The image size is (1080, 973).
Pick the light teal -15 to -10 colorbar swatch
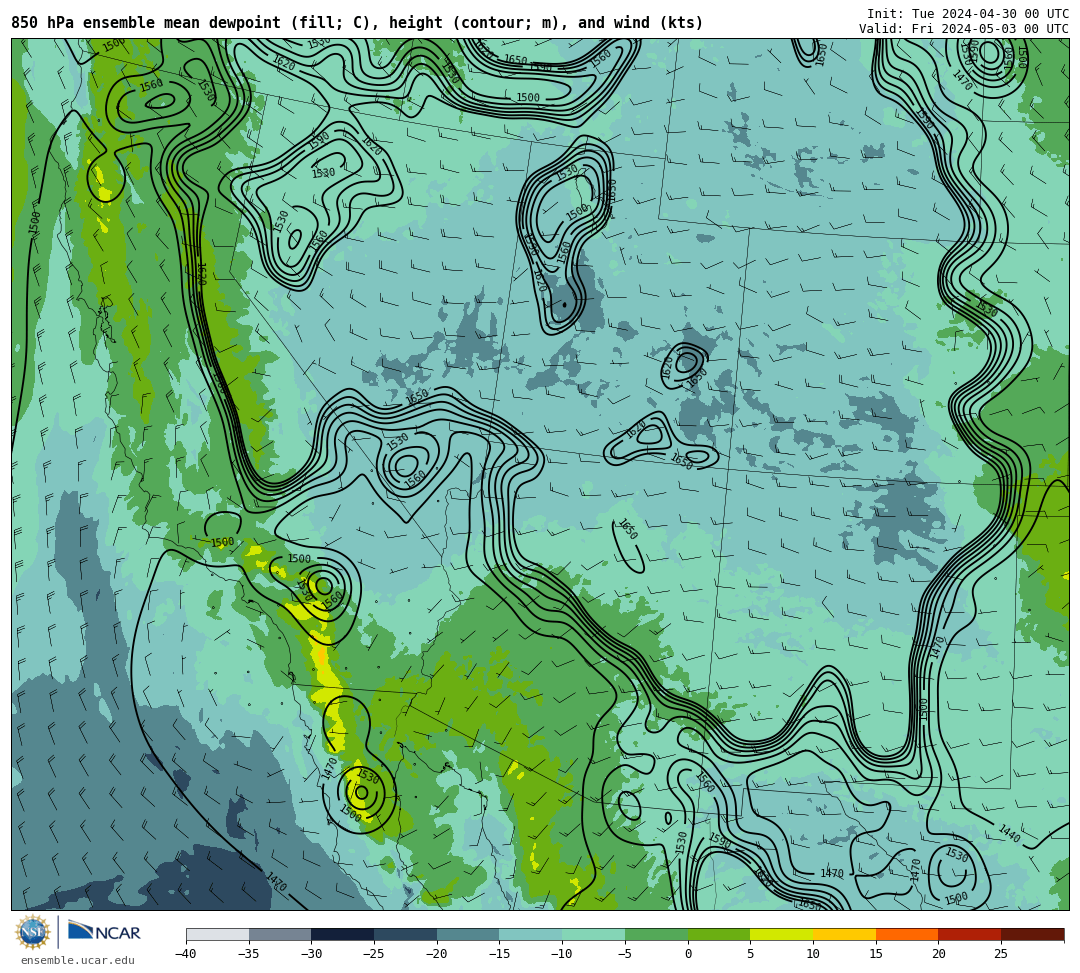coord(531,934)
